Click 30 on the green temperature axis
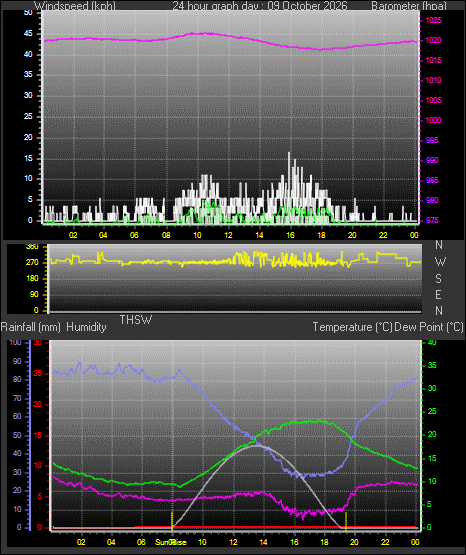Screen dimensions: 466x555 [x=432, y=388]
